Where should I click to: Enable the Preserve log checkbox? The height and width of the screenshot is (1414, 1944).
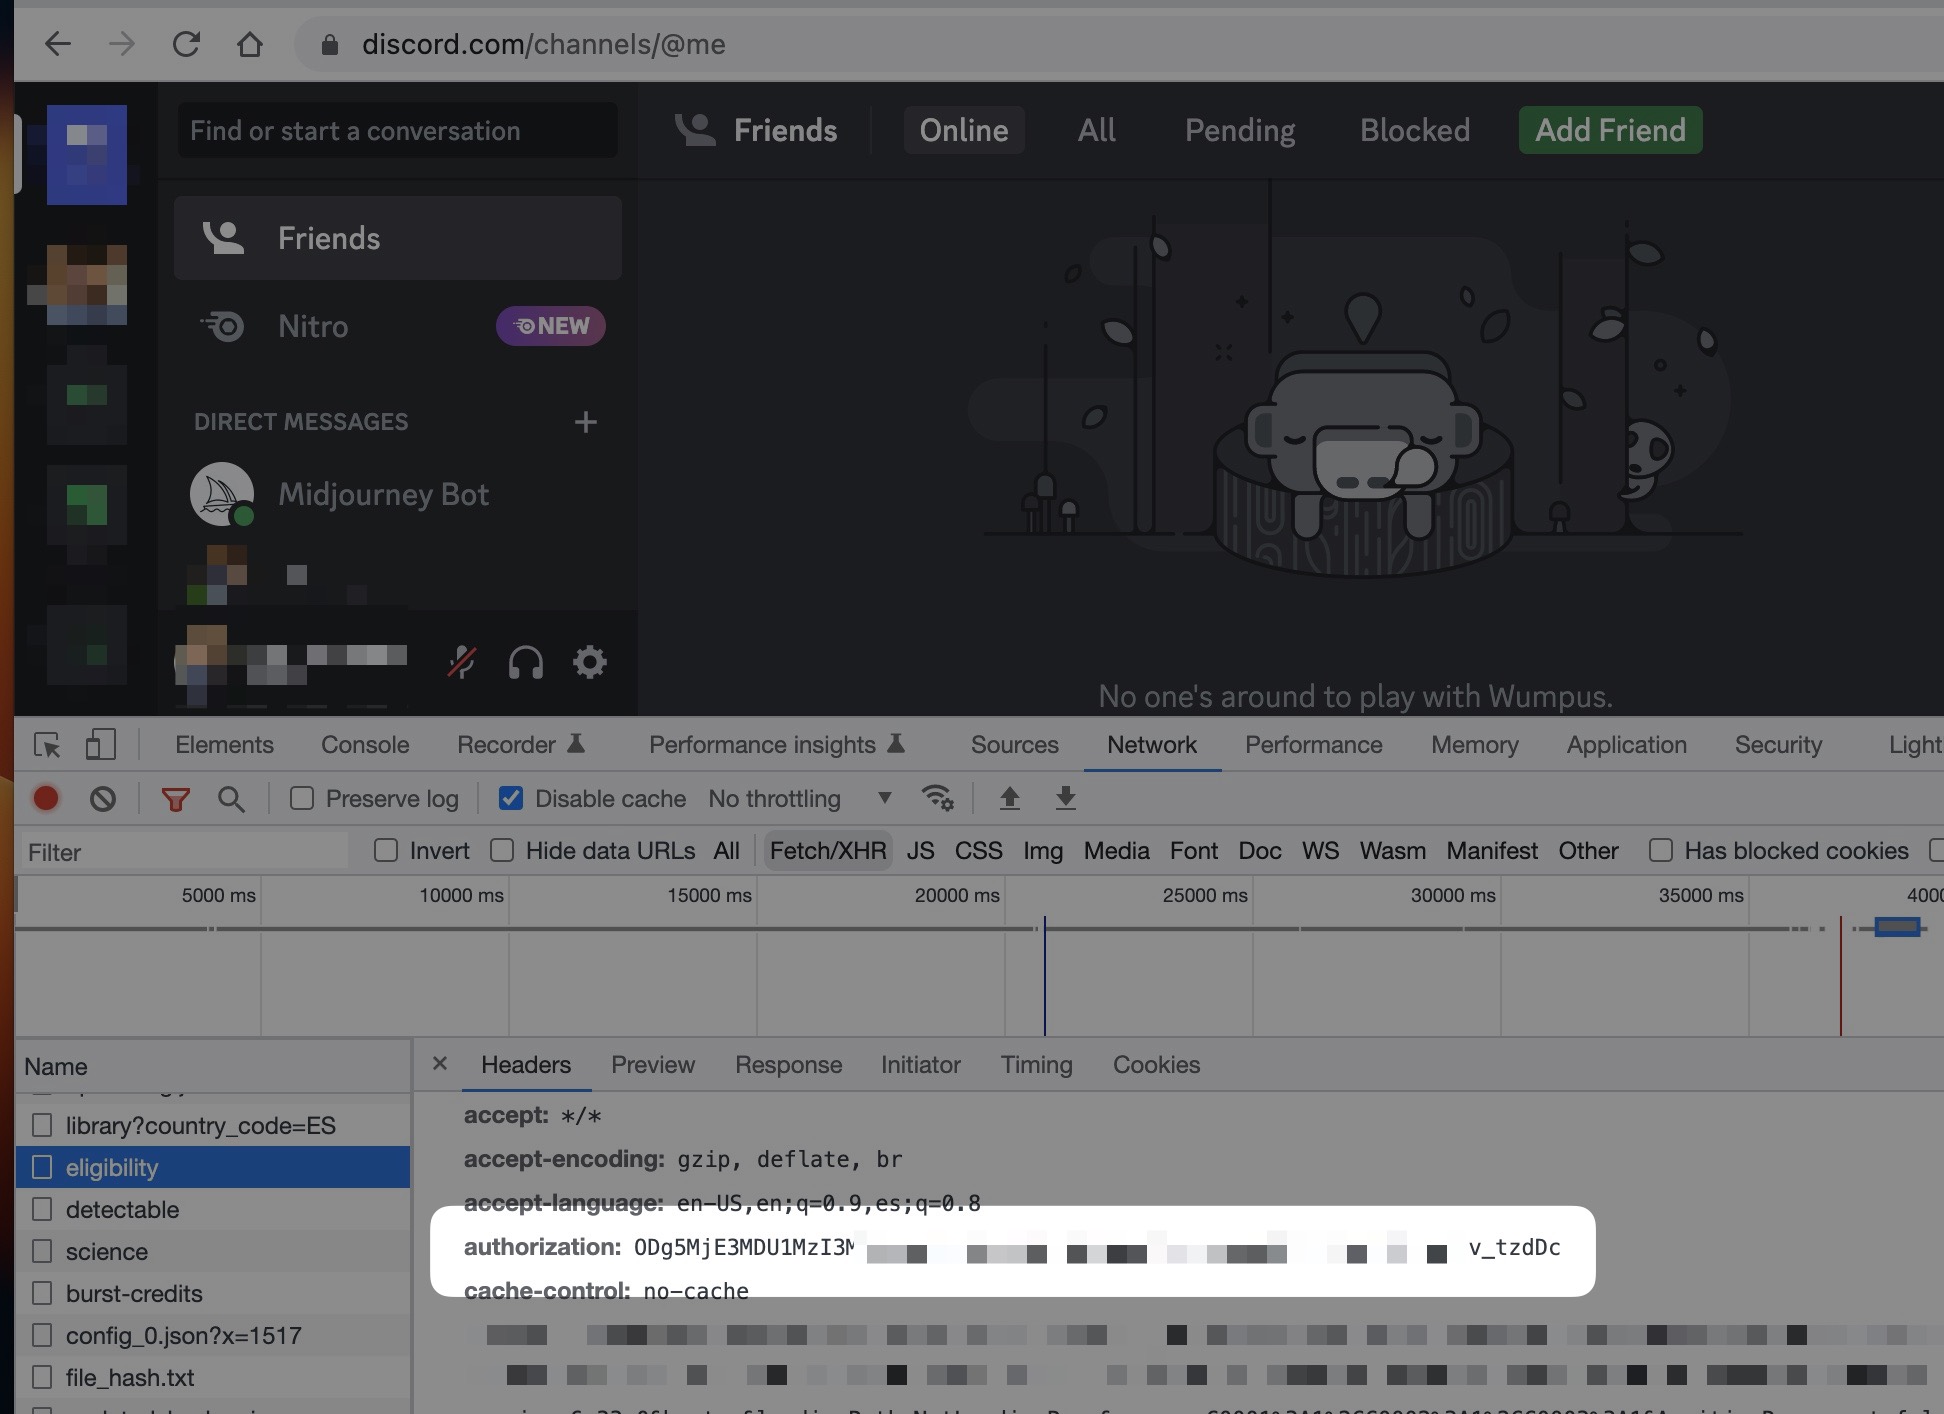[302, 798]
